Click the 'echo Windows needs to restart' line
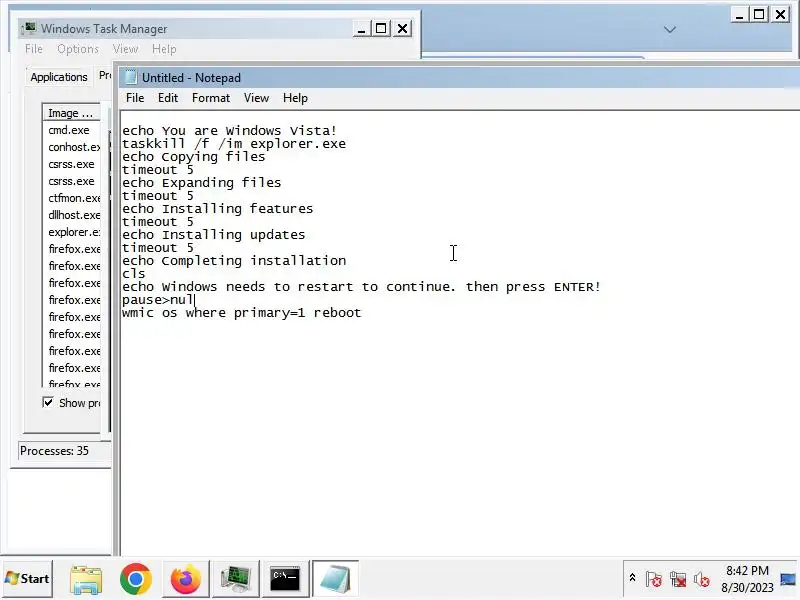800x600 pixels. coord(361,287)
